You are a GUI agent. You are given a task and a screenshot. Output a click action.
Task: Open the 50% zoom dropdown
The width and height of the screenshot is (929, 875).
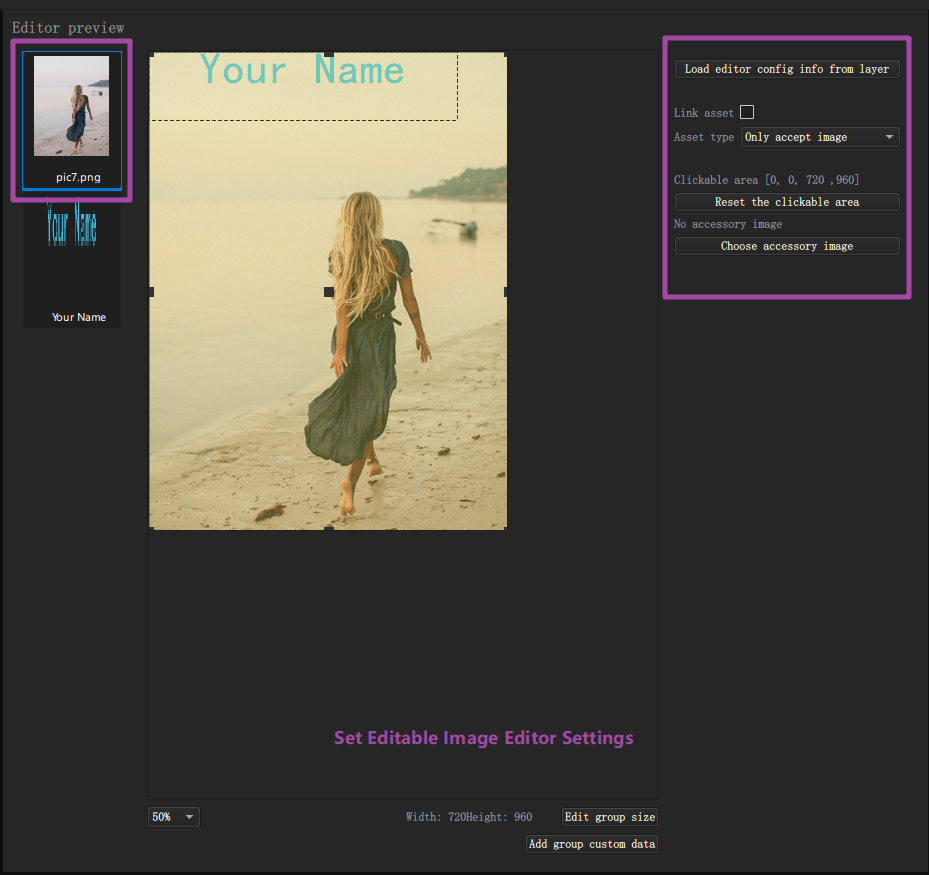[x=174, y=817]
